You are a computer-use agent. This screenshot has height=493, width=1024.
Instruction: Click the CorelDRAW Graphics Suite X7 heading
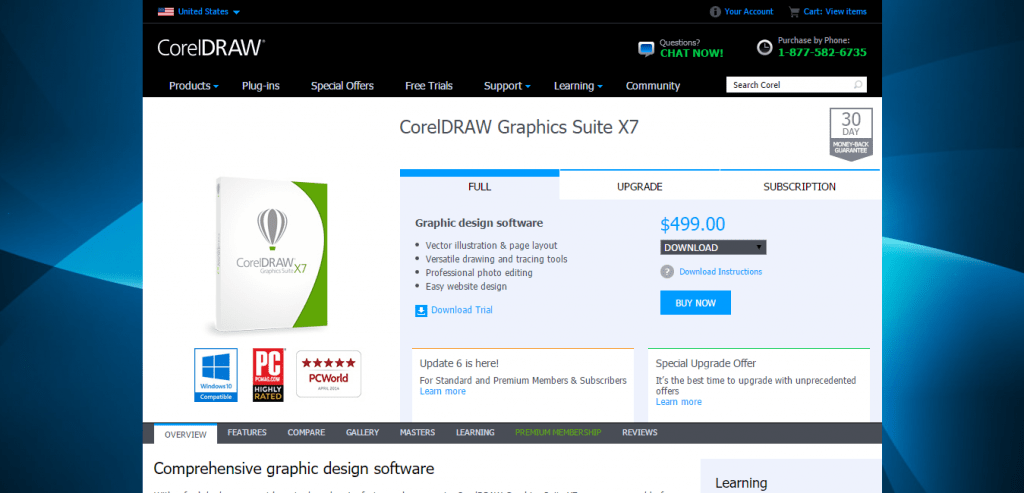pyautogui.click(x=519, y=127)
